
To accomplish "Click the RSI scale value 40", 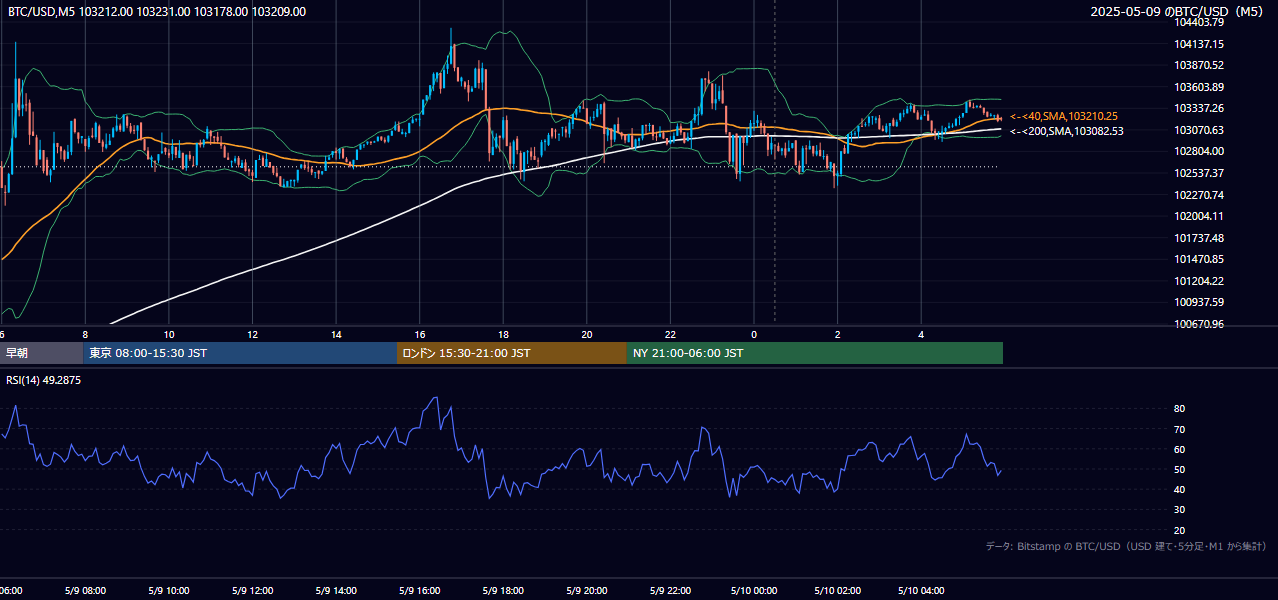I will point(1180,489).
